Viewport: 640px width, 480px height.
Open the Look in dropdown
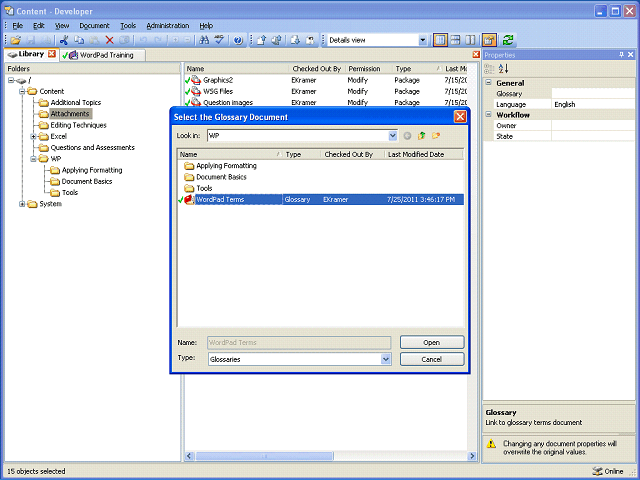[x=393, y=136]
